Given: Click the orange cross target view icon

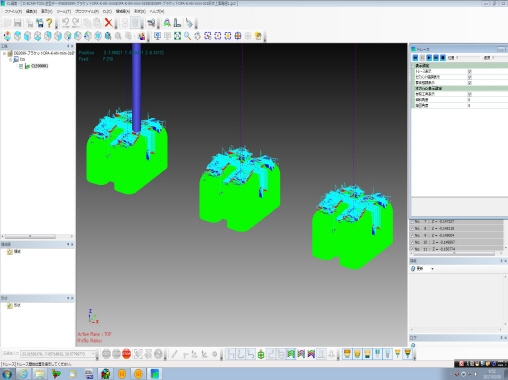Looking at the screenshot, I should click(238, 36).
